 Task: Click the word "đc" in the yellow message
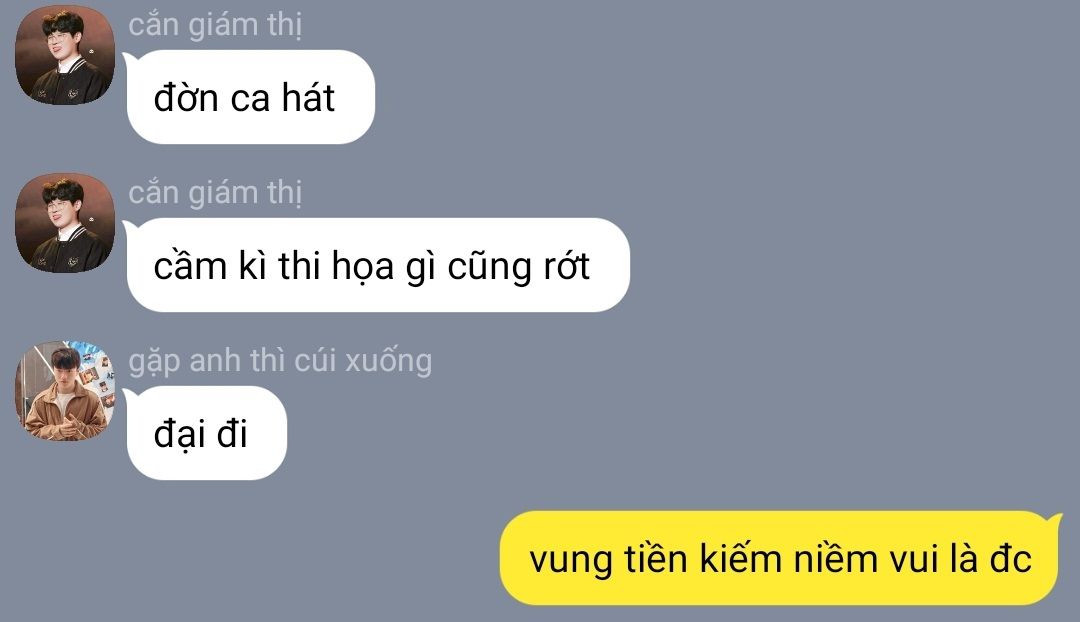(1010, 559)
